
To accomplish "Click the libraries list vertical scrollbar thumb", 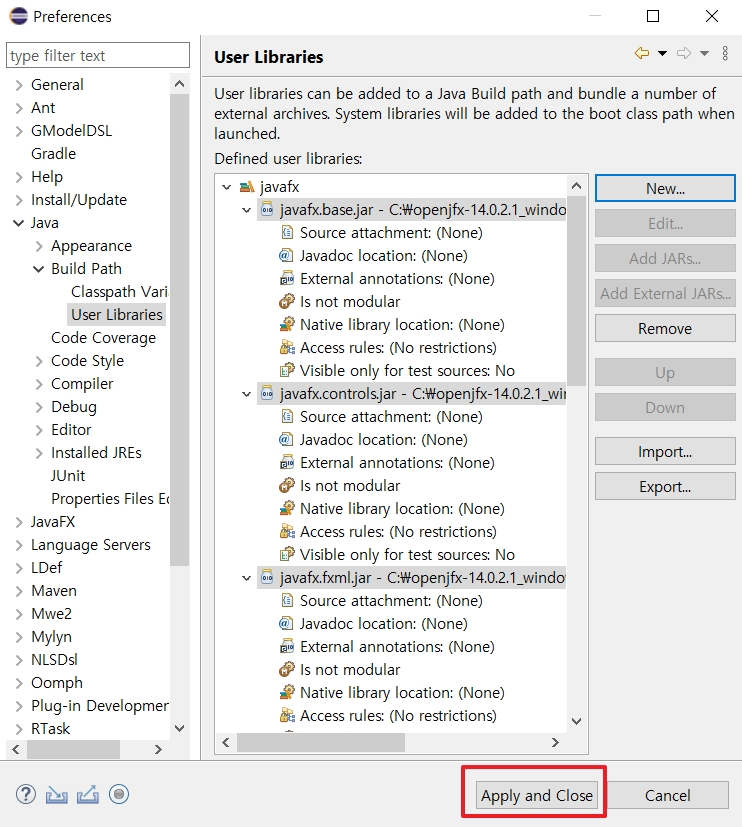I will pyautogui.click(x=576, y=292).
